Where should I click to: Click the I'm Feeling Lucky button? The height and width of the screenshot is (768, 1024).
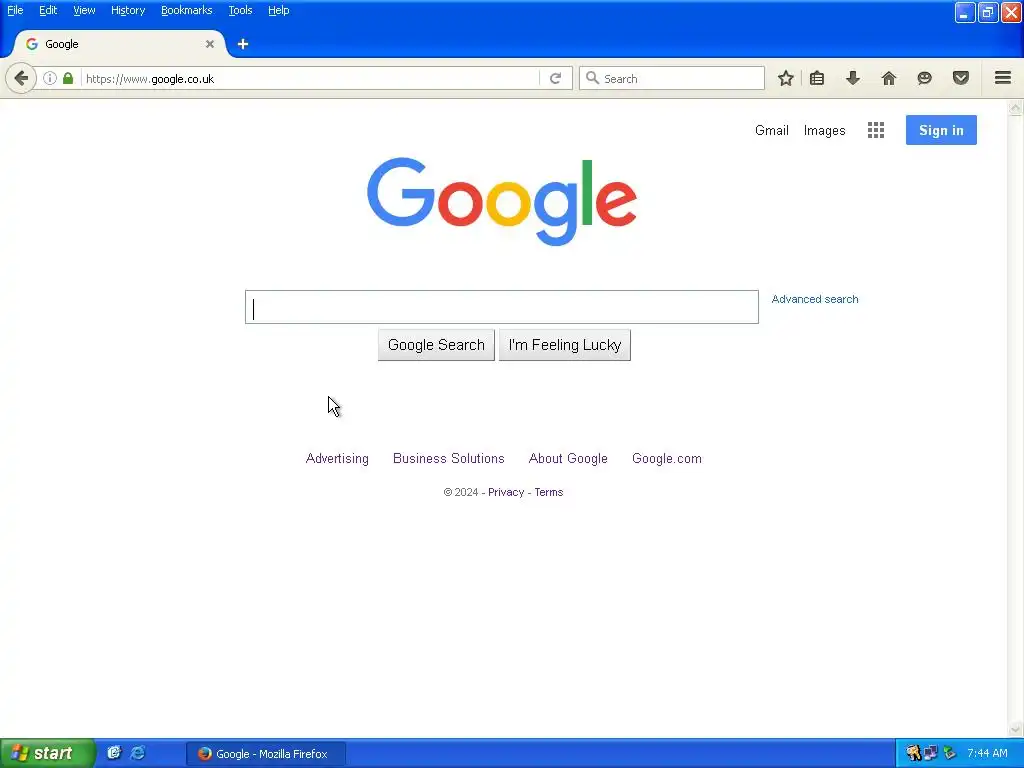point(565,345)
